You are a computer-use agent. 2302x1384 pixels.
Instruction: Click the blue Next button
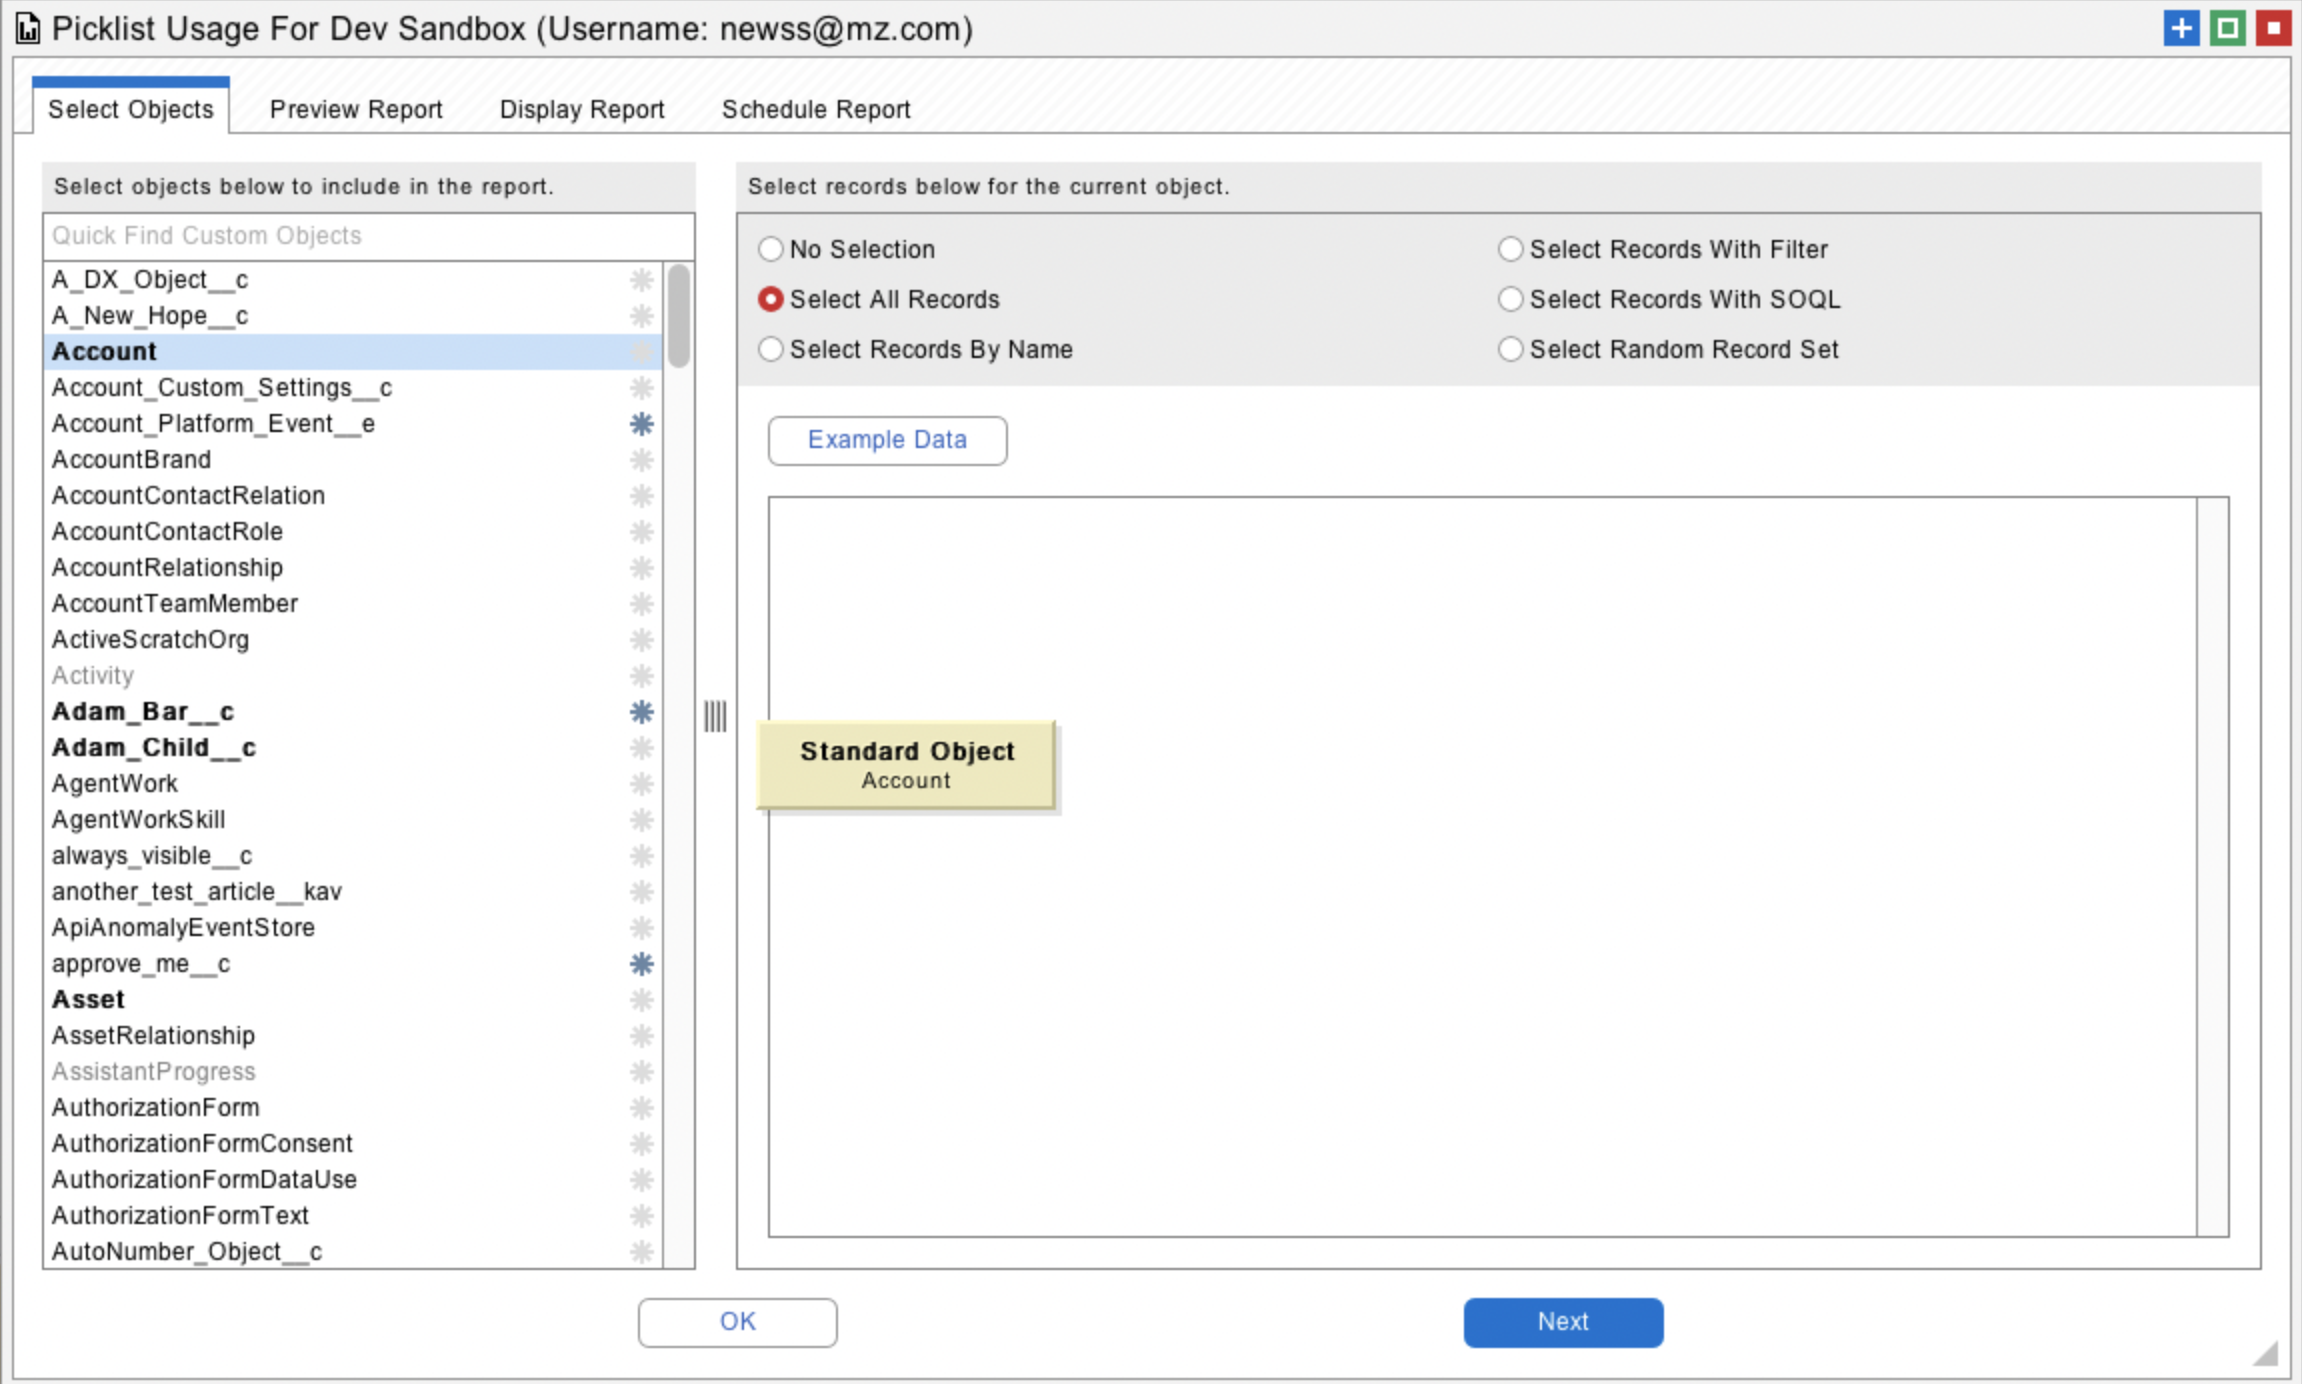tap(1562, 1322)
